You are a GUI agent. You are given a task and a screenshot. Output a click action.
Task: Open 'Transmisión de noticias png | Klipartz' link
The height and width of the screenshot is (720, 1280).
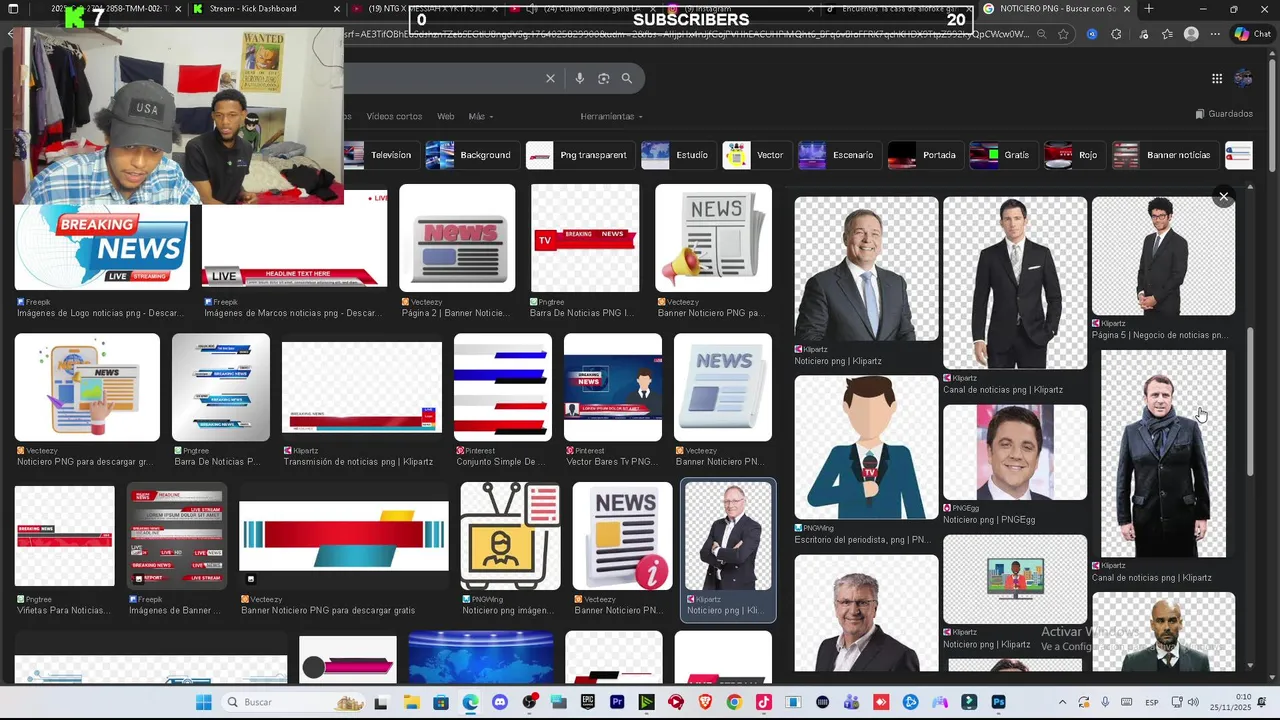click(358, 462)
